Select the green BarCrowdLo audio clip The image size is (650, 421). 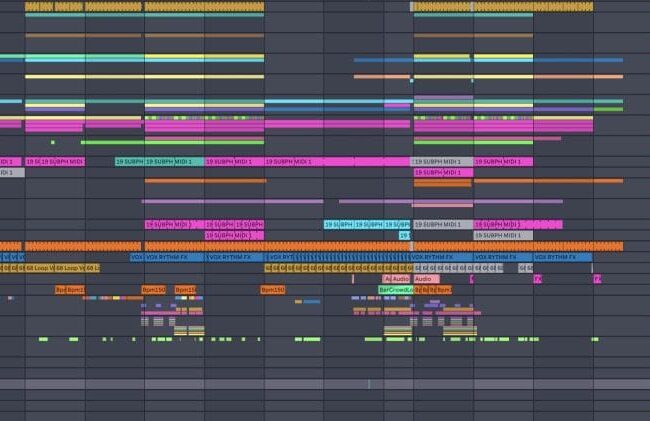tap(398, 290)
